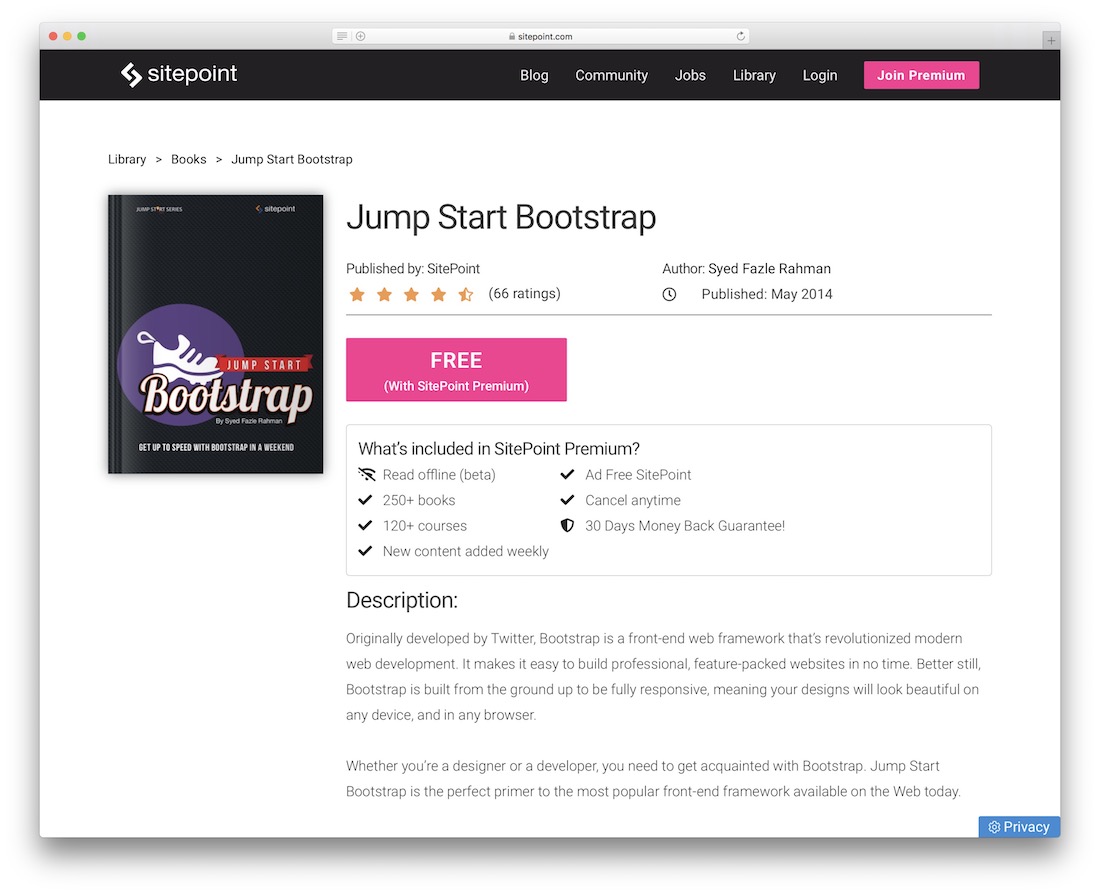The image size is (1100, 894).
Task: Click the Description: heading
Action: pos(402,601)
